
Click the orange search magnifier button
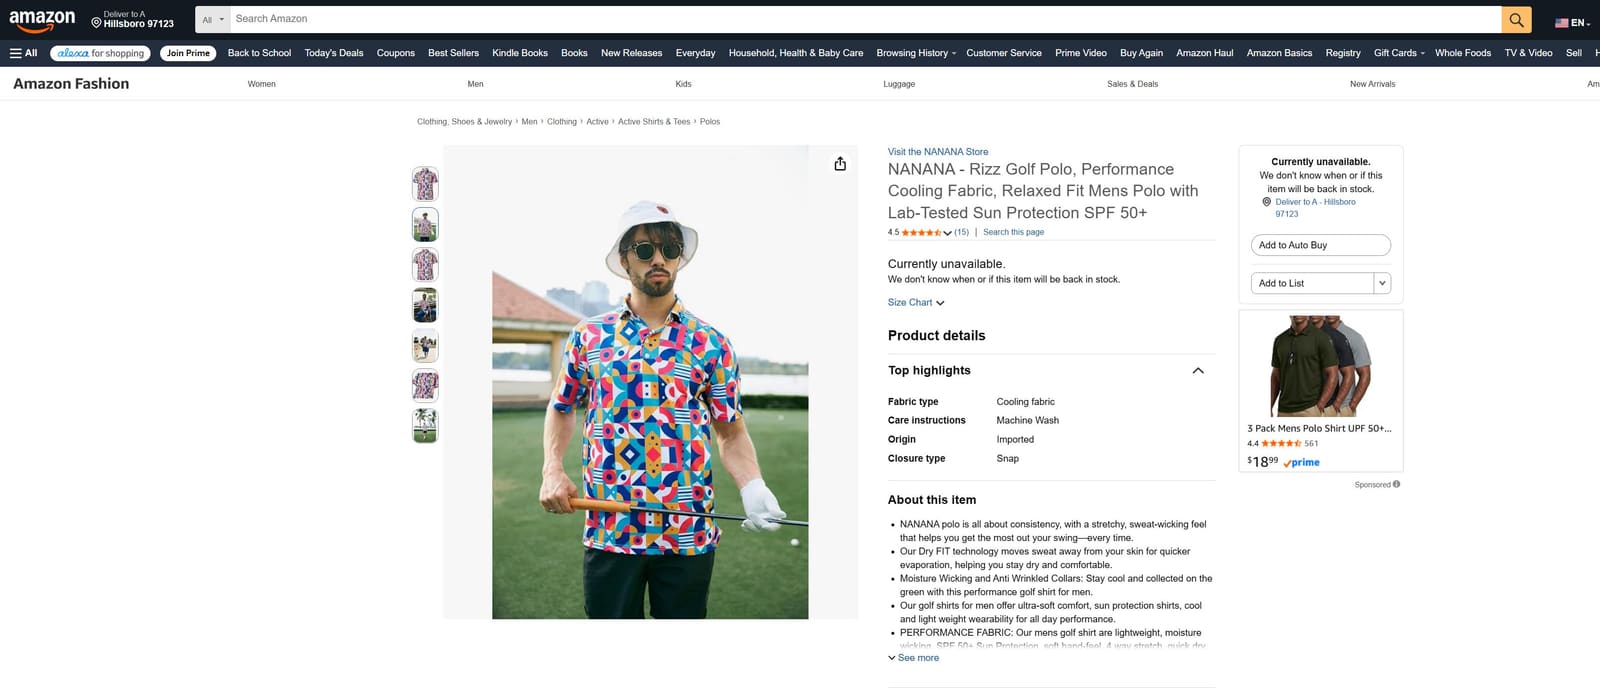1516,19
